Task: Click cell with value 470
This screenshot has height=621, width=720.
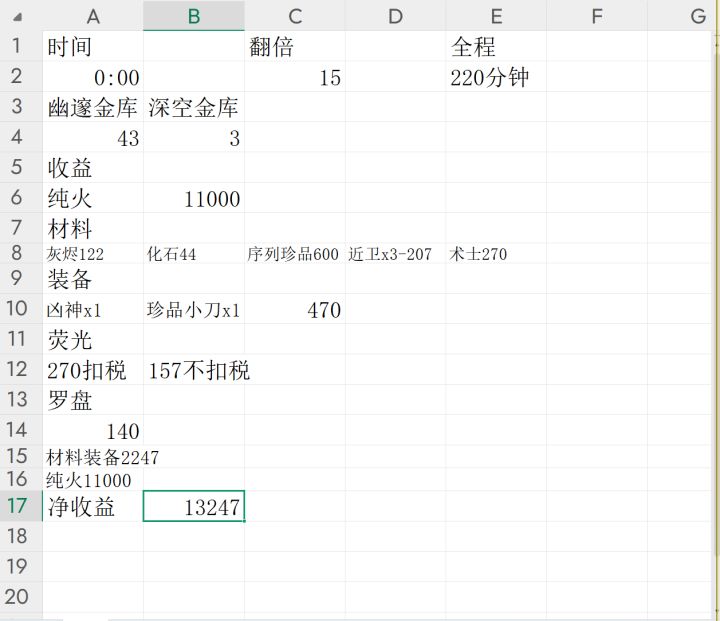Action: (x=295, y=309)
